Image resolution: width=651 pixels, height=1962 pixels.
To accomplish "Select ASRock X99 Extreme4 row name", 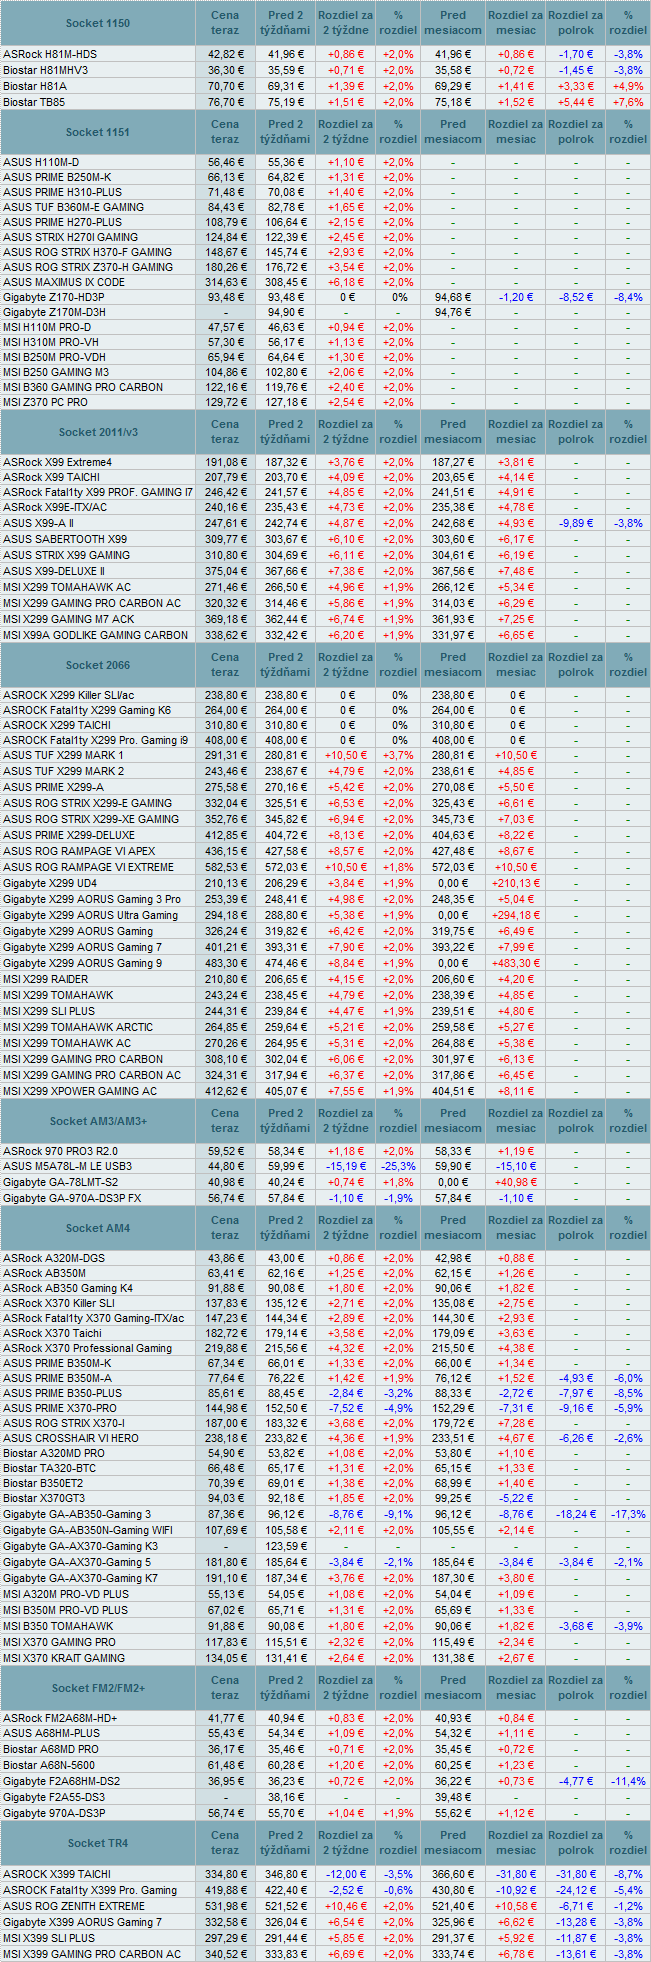I will (58, 462).
